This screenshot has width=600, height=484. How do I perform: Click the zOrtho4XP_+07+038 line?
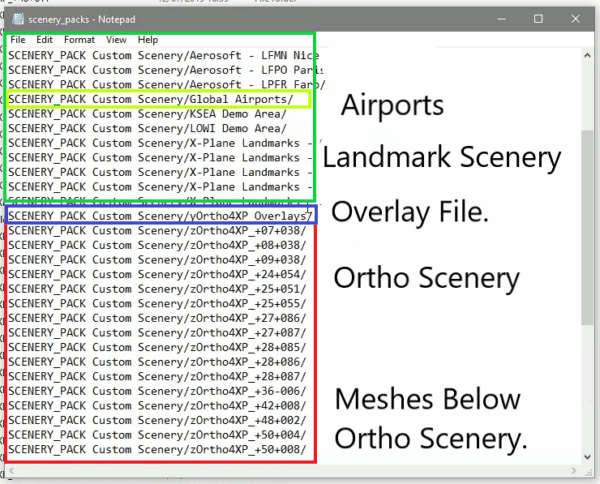point(157,231)
